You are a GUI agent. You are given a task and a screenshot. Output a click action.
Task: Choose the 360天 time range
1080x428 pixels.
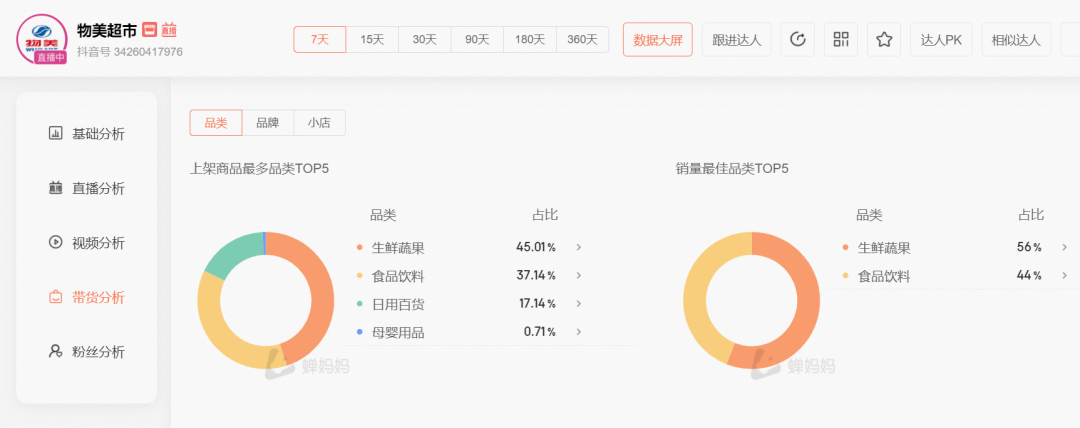[582, 40]
